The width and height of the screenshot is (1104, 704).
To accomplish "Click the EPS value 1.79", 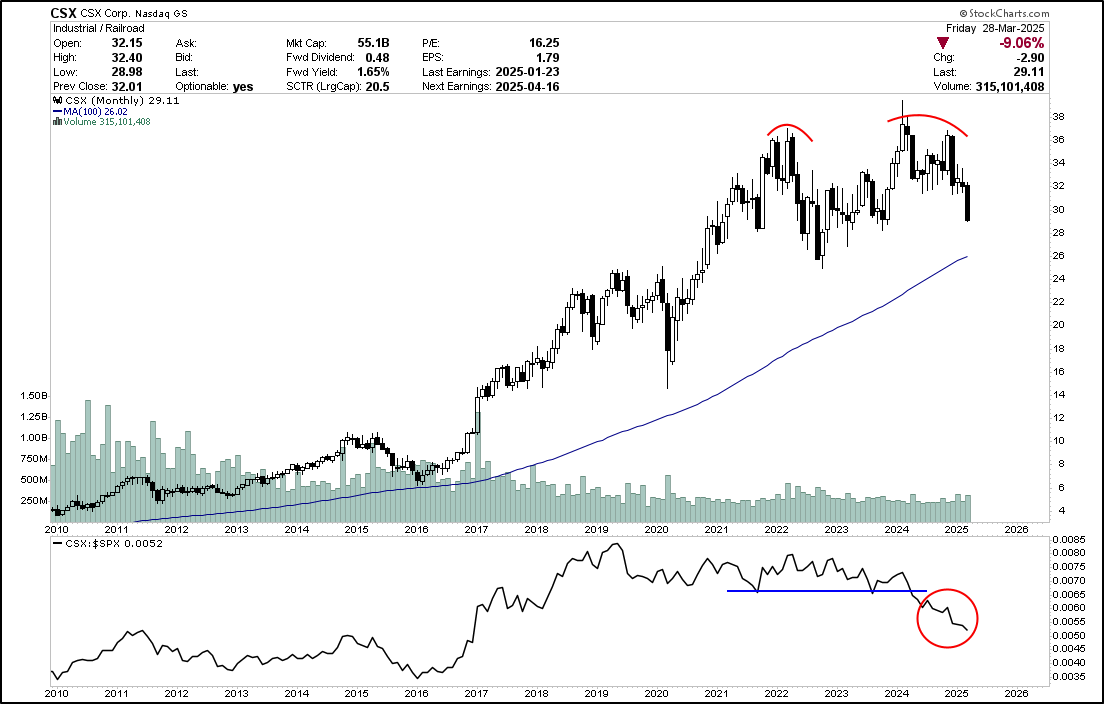I will tap(548, 58).
